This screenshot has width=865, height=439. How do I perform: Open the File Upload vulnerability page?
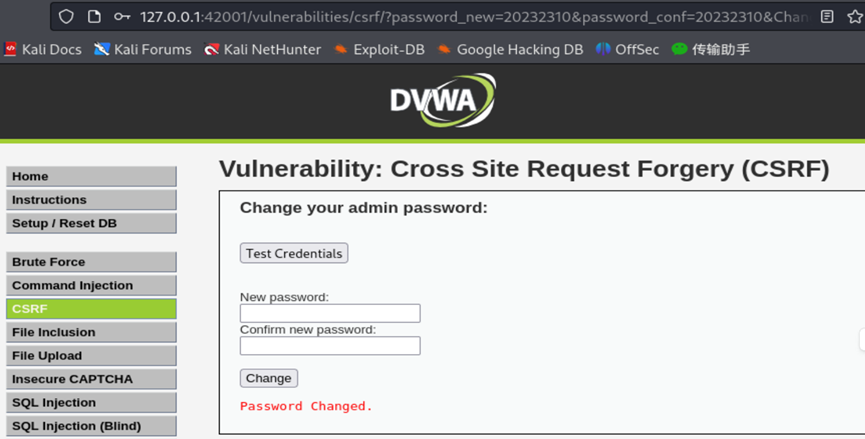tap(91, 355)
